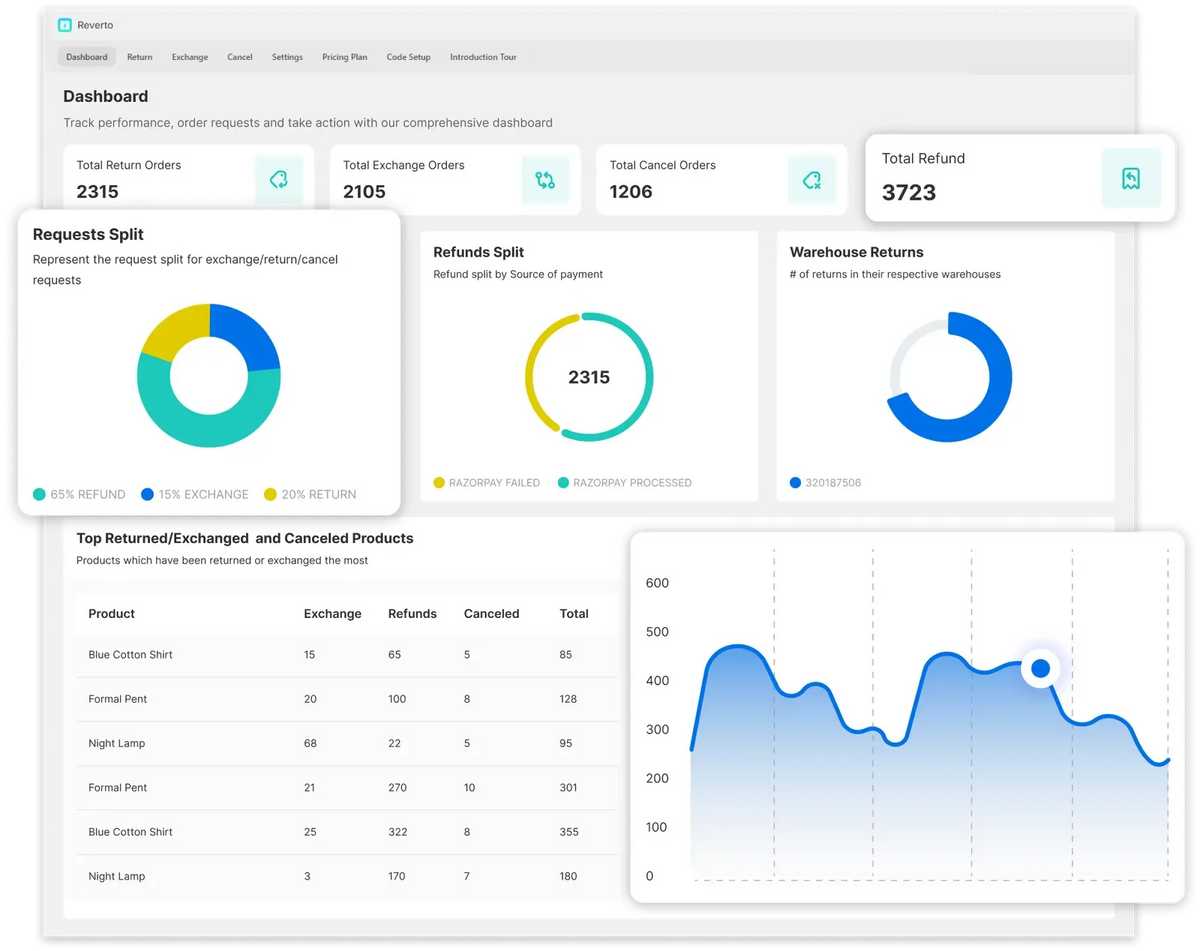
Task: Click the Total Exchange Orders value 2105
Action: [364, 191]
